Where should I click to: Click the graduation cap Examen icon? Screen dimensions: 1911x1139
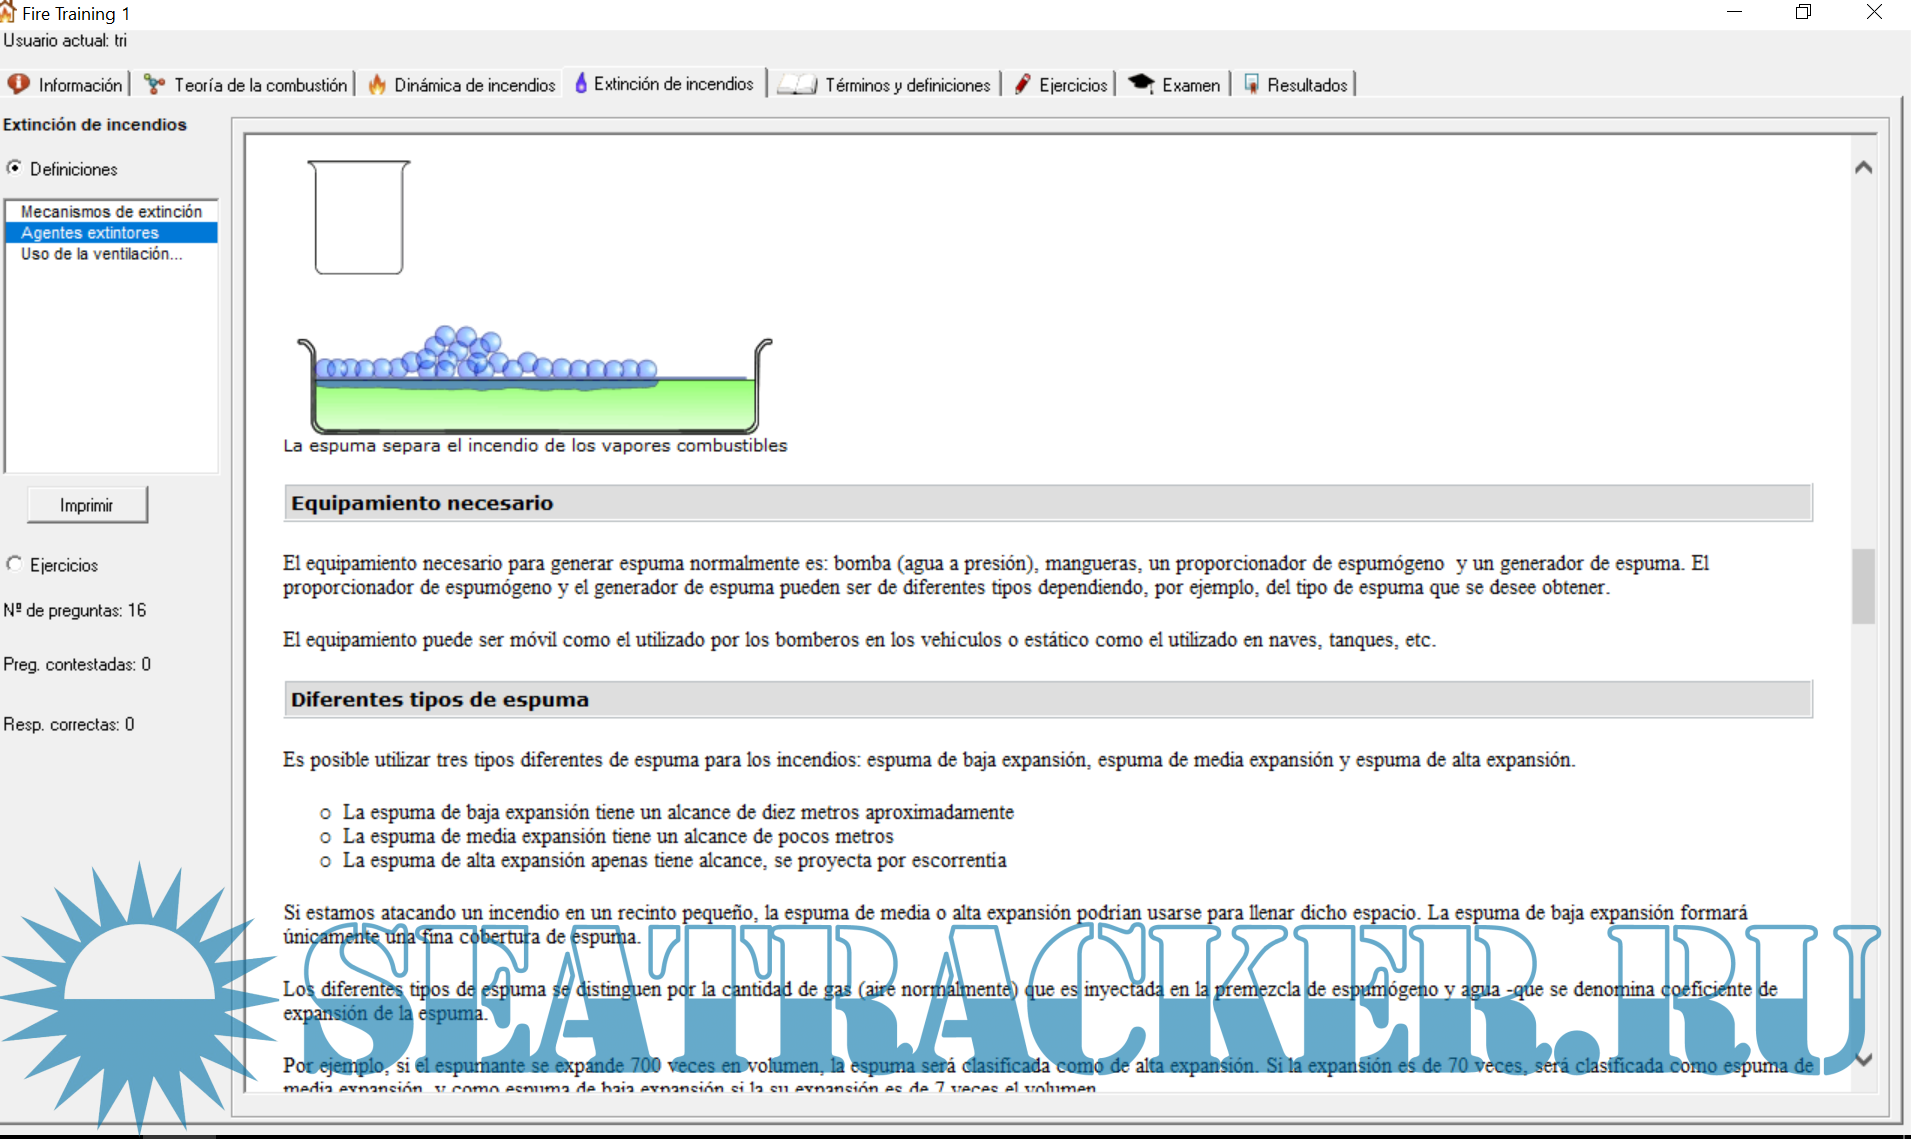pos(1141,84)
